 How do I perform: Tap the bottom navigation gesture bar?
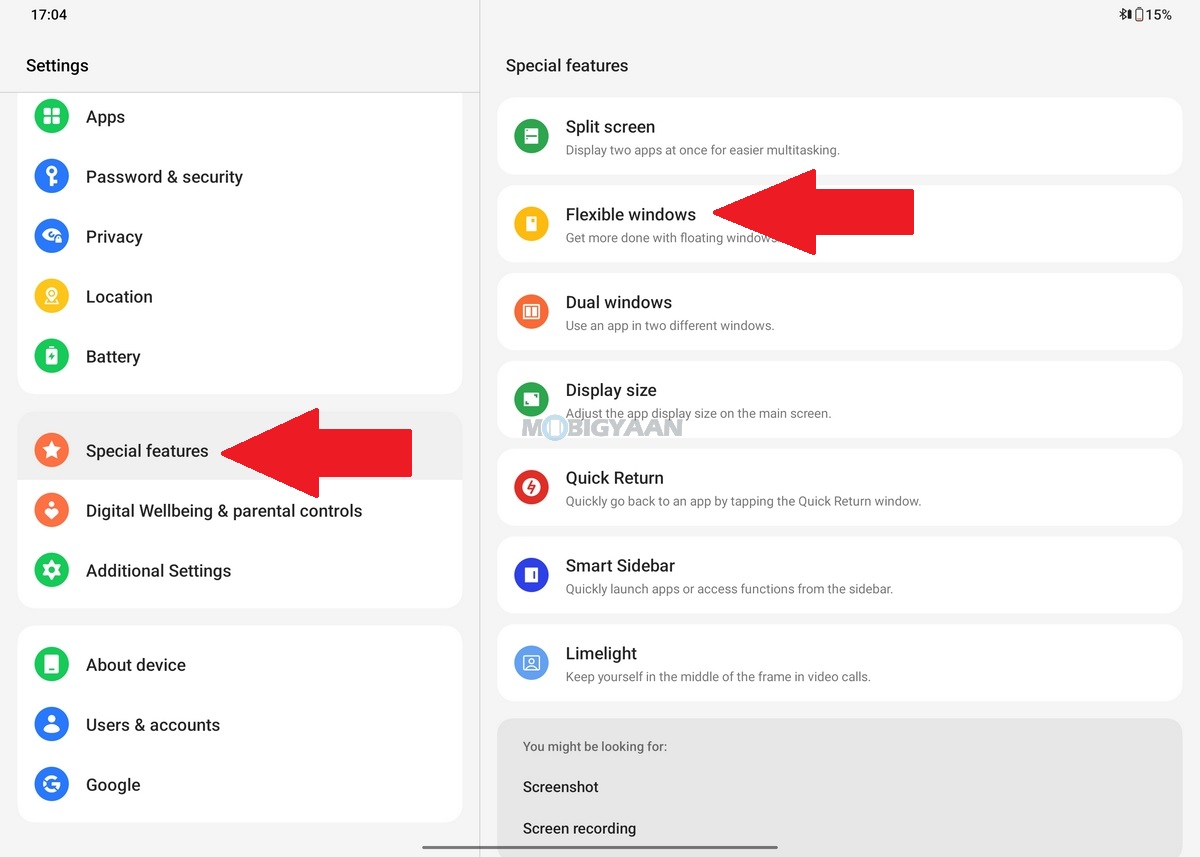pos(600,848)
